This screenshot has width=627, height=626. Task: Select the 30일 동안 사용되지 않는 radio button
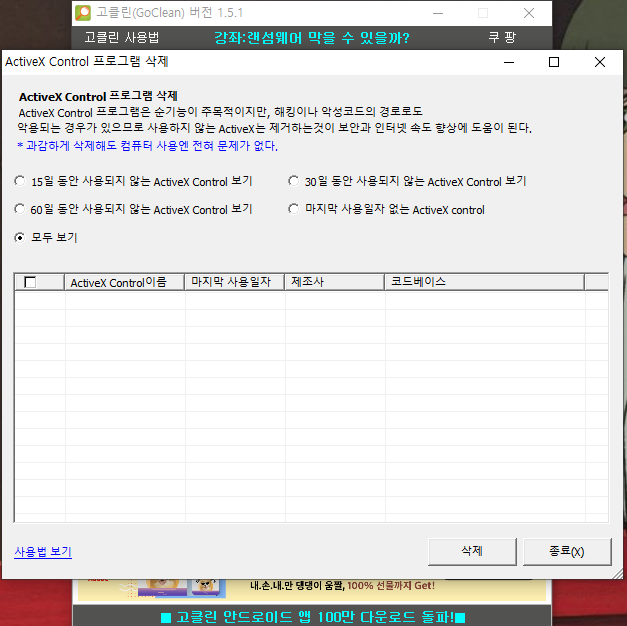tap(294, 181)
